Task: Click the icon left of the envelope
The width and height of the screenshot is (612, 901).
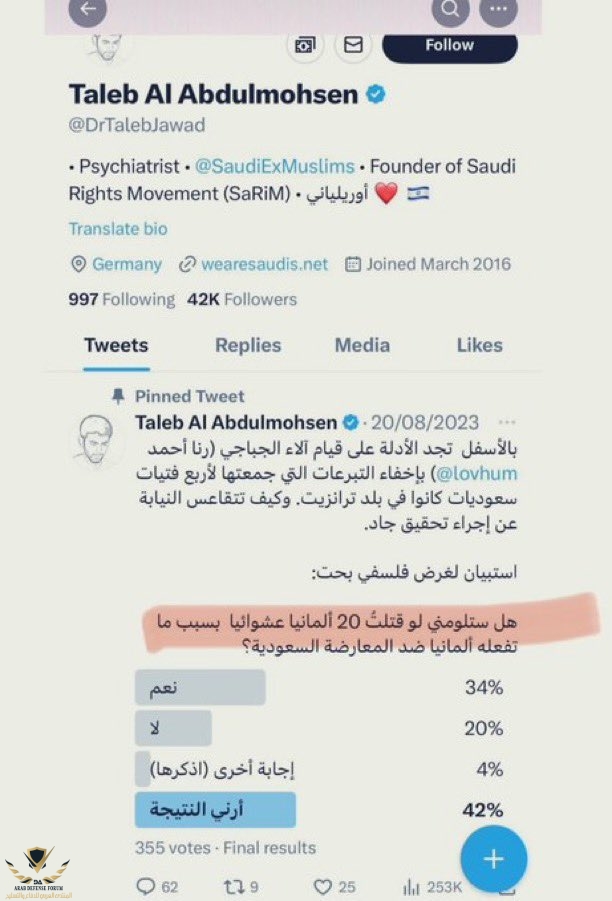Action: 303,45
